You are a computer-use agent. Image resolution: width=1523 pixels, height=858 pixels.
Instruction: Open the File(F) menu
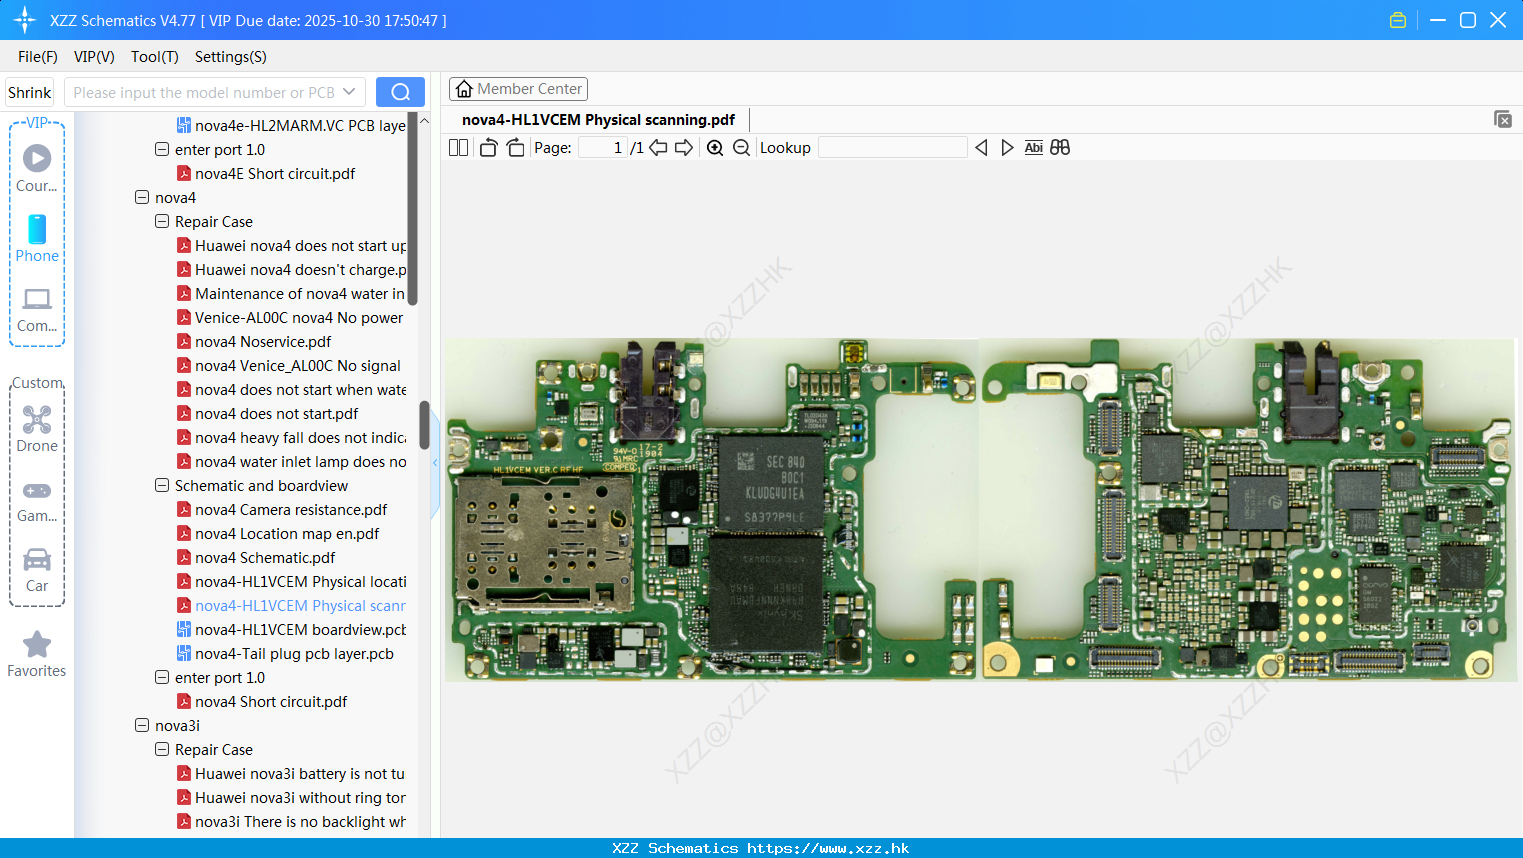(38, 57)
